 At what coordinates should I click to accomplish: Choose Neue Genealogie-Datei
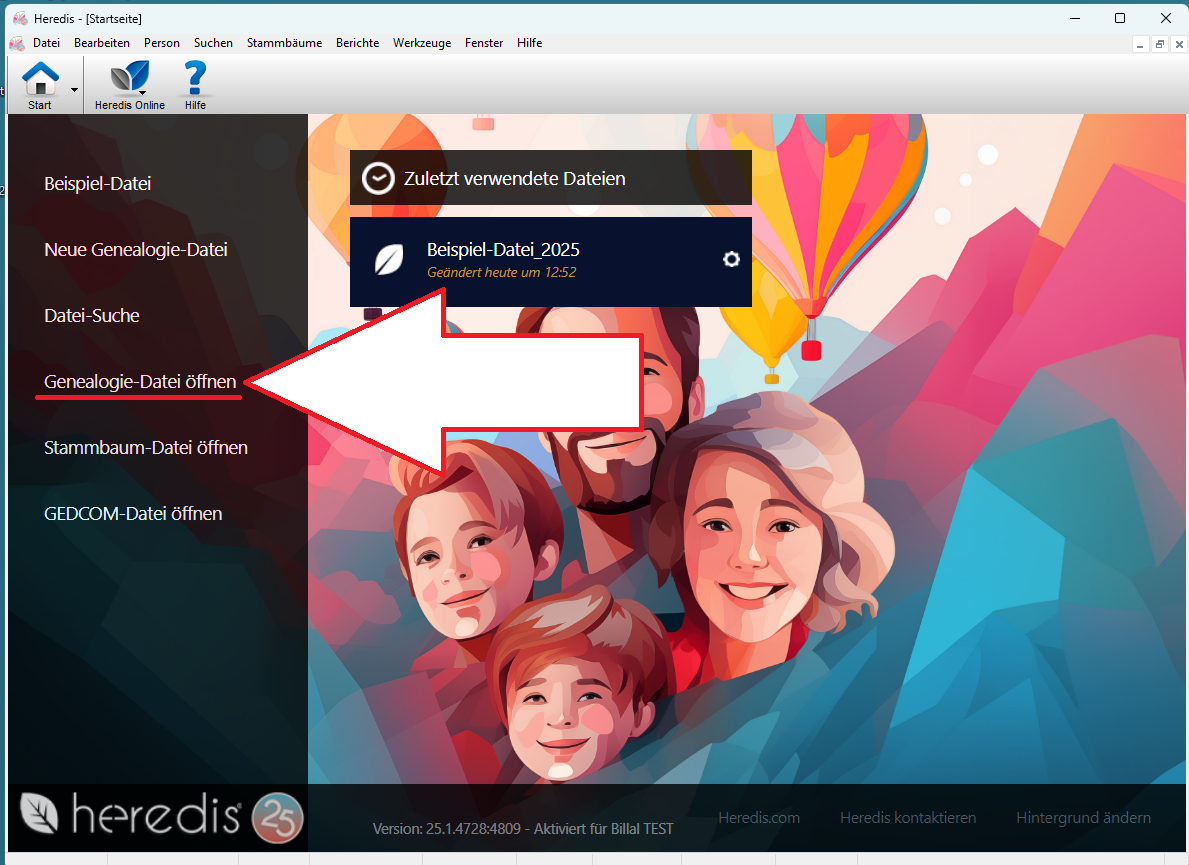(136, 250)
